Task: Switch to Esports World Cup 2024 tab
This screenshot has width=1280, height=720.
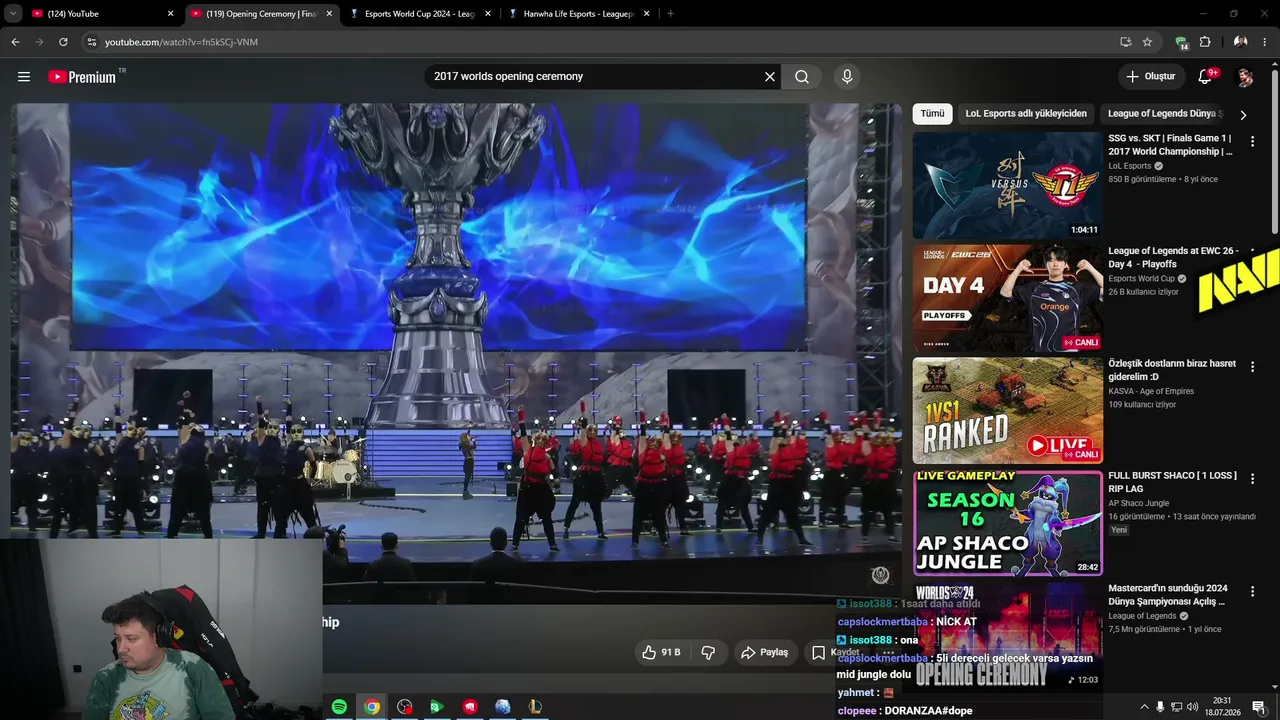Action: click(420, 14)
